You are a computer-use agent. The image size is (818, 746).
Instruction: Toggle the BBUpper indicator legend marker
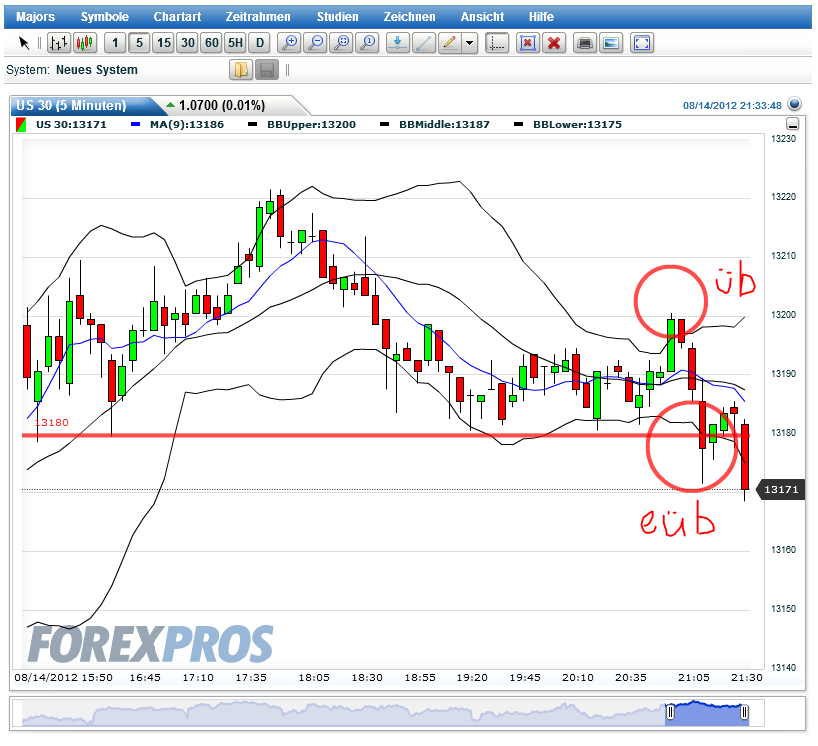254,124
